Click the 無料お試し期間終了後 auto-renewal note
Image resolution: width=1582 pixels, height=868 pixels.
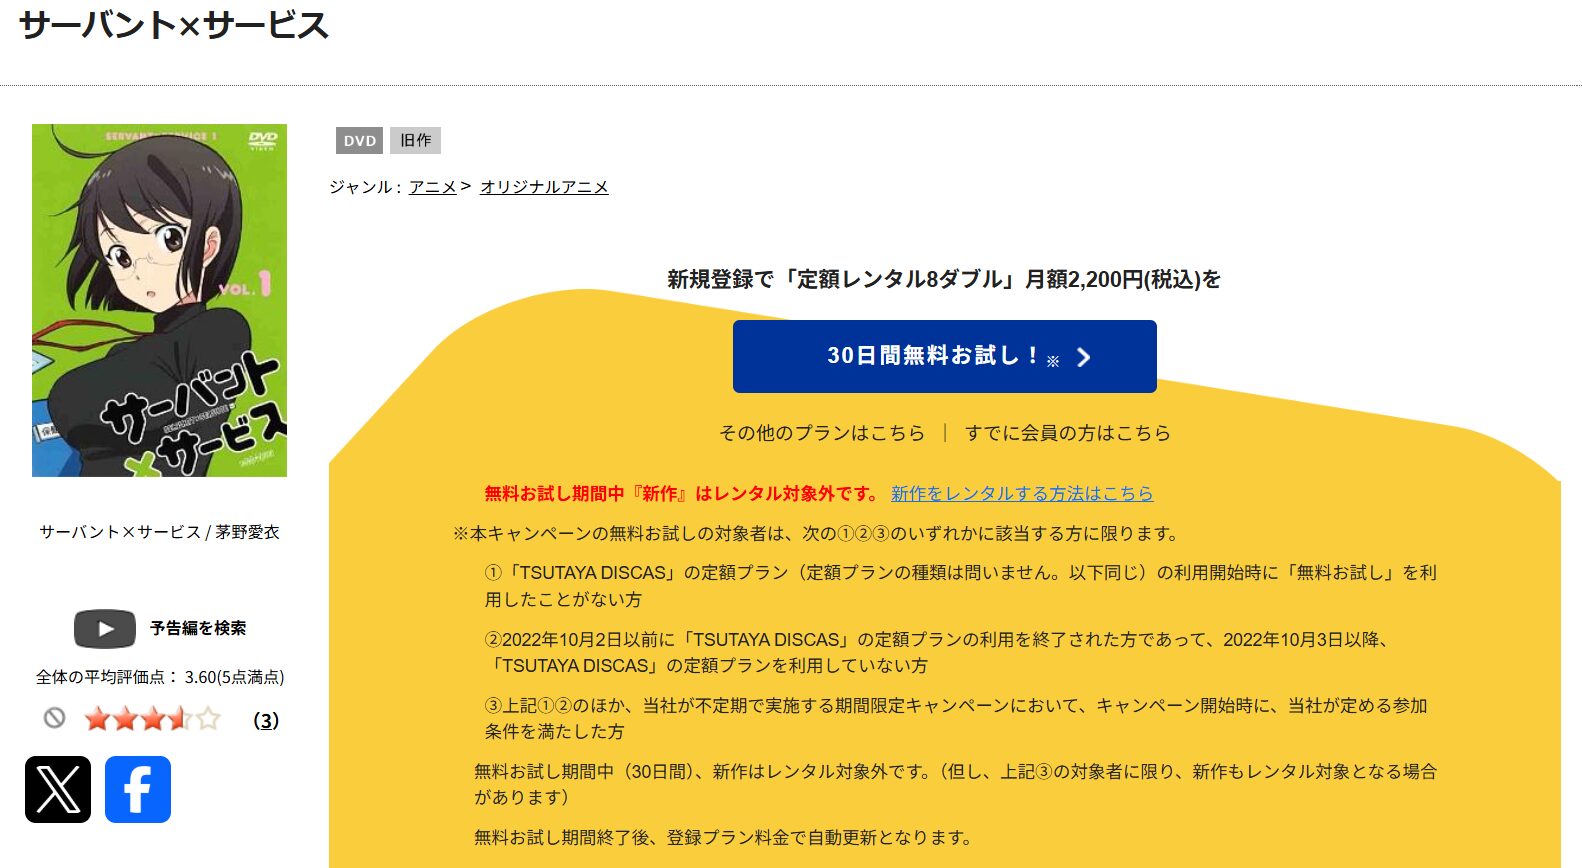723,837
